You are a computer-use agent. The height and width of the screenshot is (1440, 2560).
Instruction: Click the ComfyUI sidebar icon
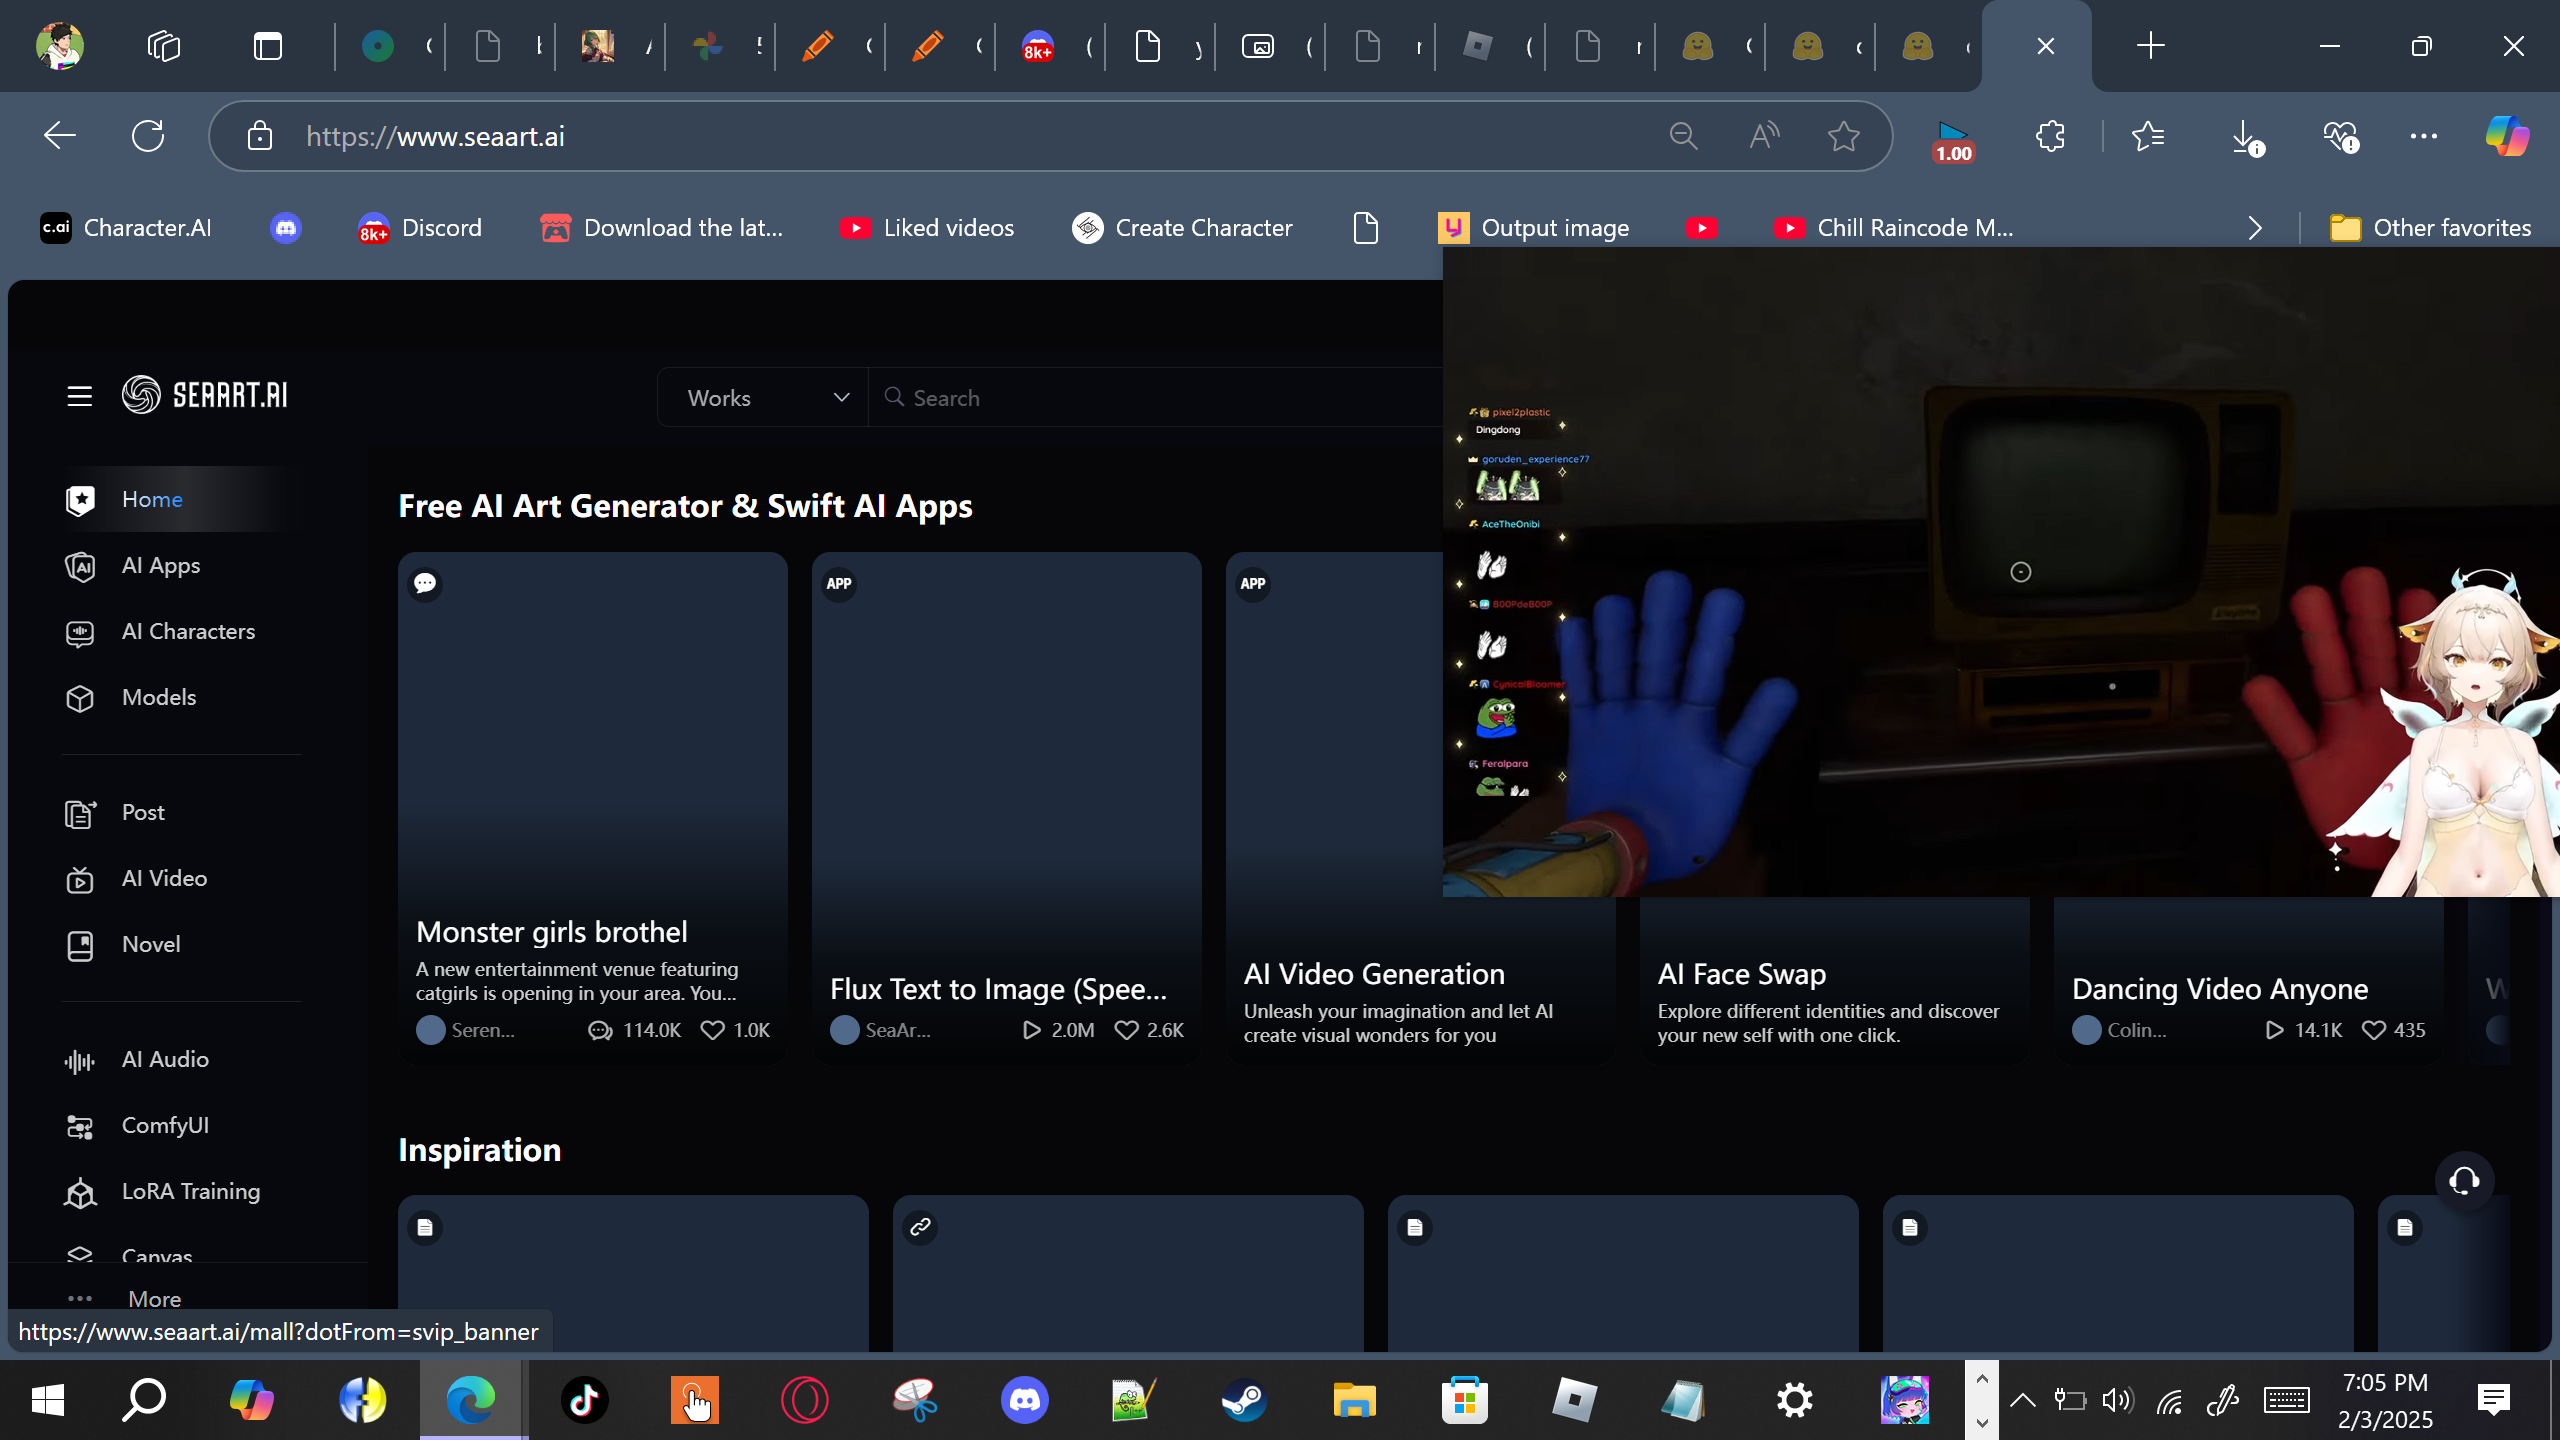click(80, 1127)
